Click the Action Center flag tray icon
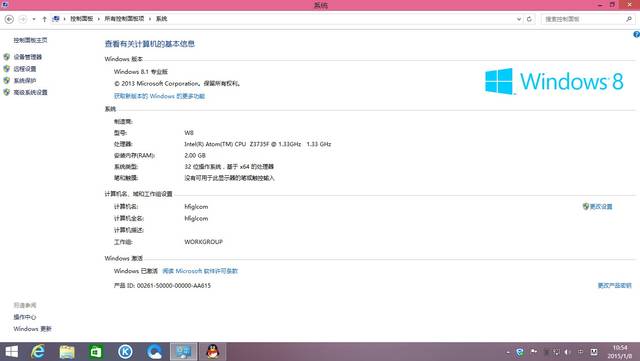 [533, 352]
